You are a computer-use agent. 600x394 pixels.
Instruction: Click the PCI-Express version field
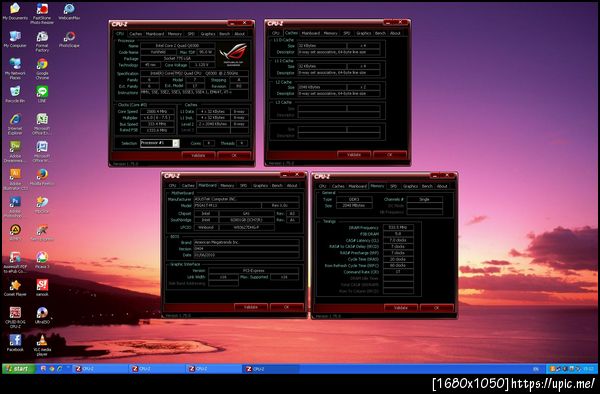pos(254,270)
